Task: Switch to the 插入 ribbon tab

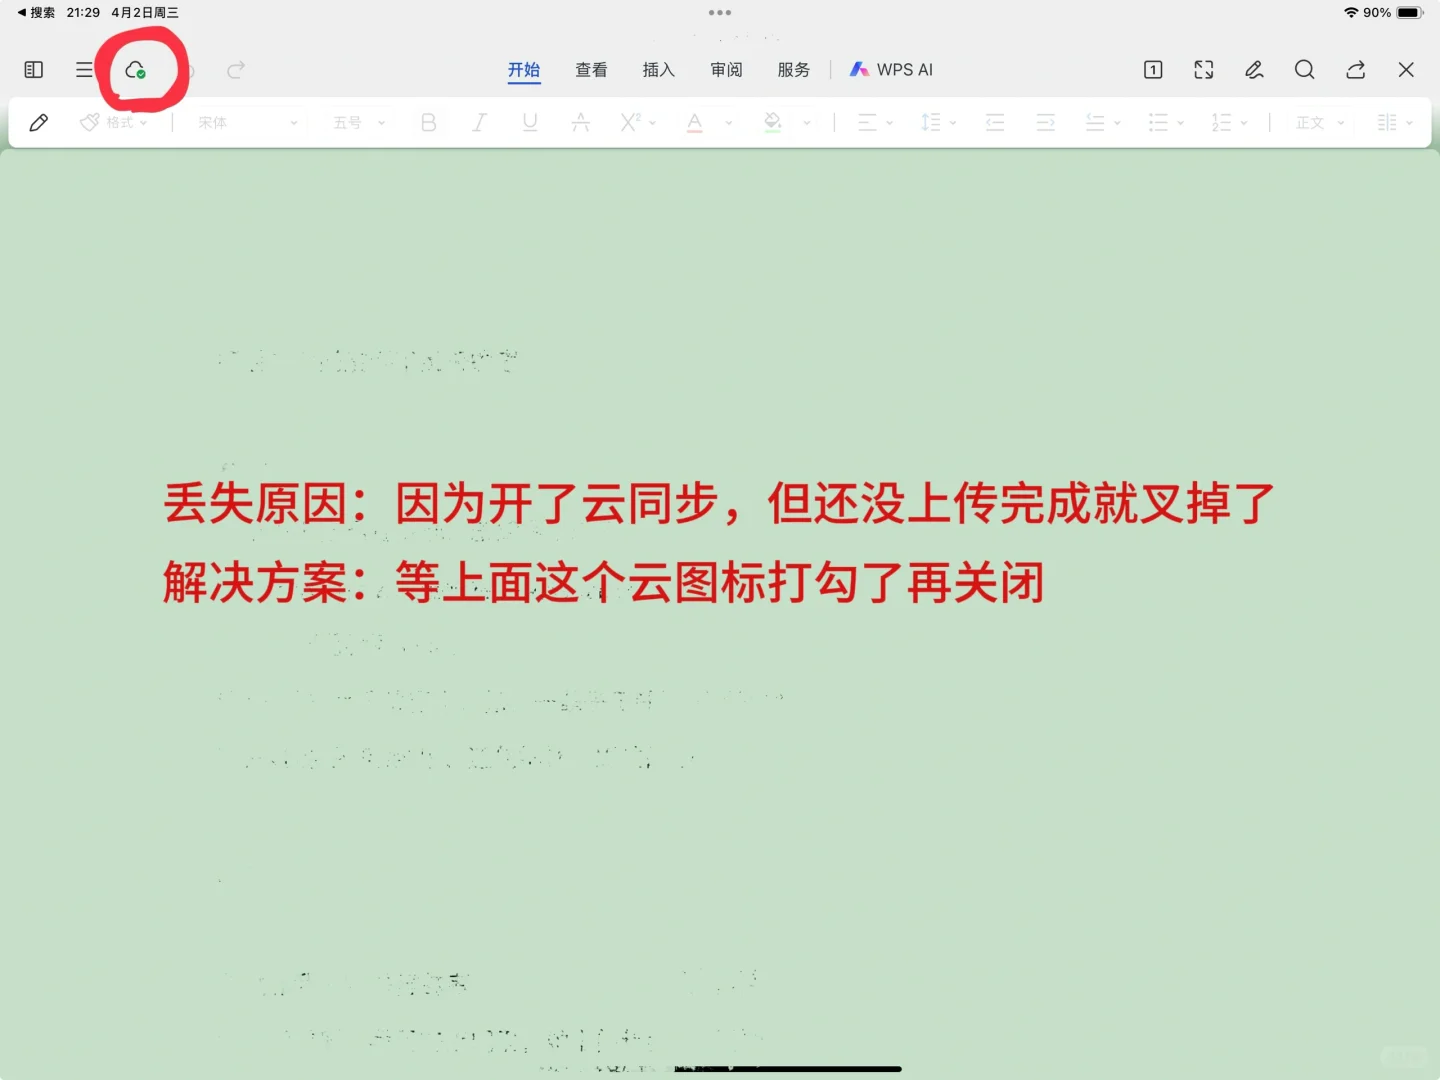Action: [x=658, y=70]
